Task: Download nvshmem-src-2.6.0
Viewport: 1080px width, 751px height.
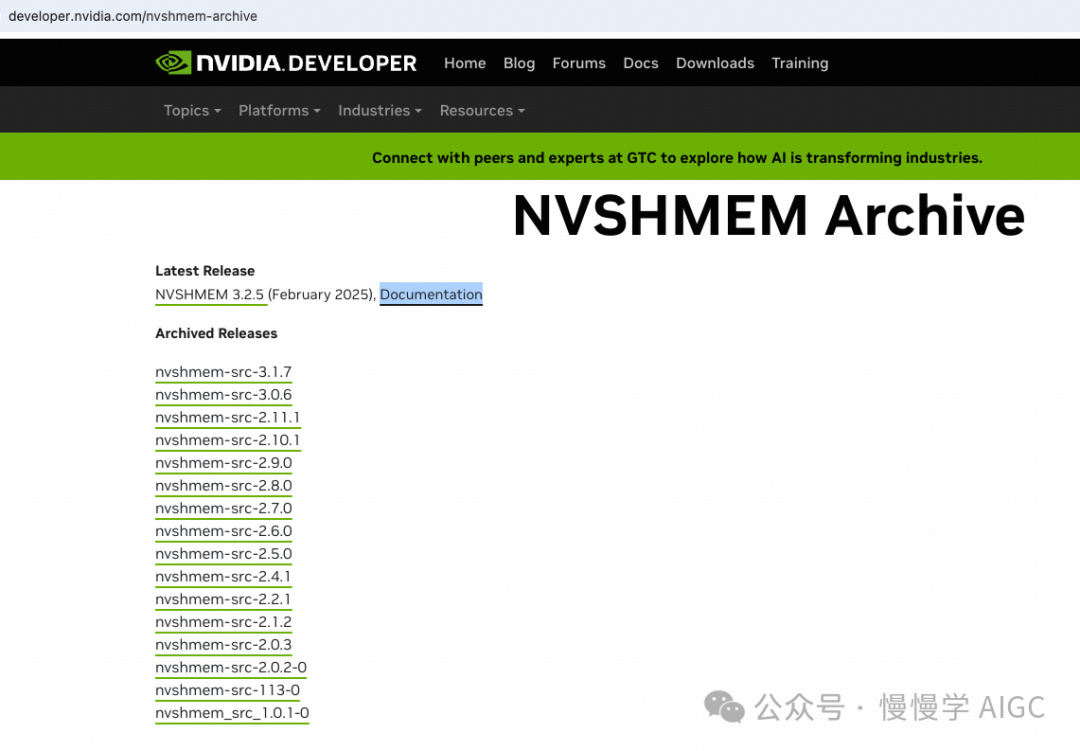Action: tap(223, 531)
